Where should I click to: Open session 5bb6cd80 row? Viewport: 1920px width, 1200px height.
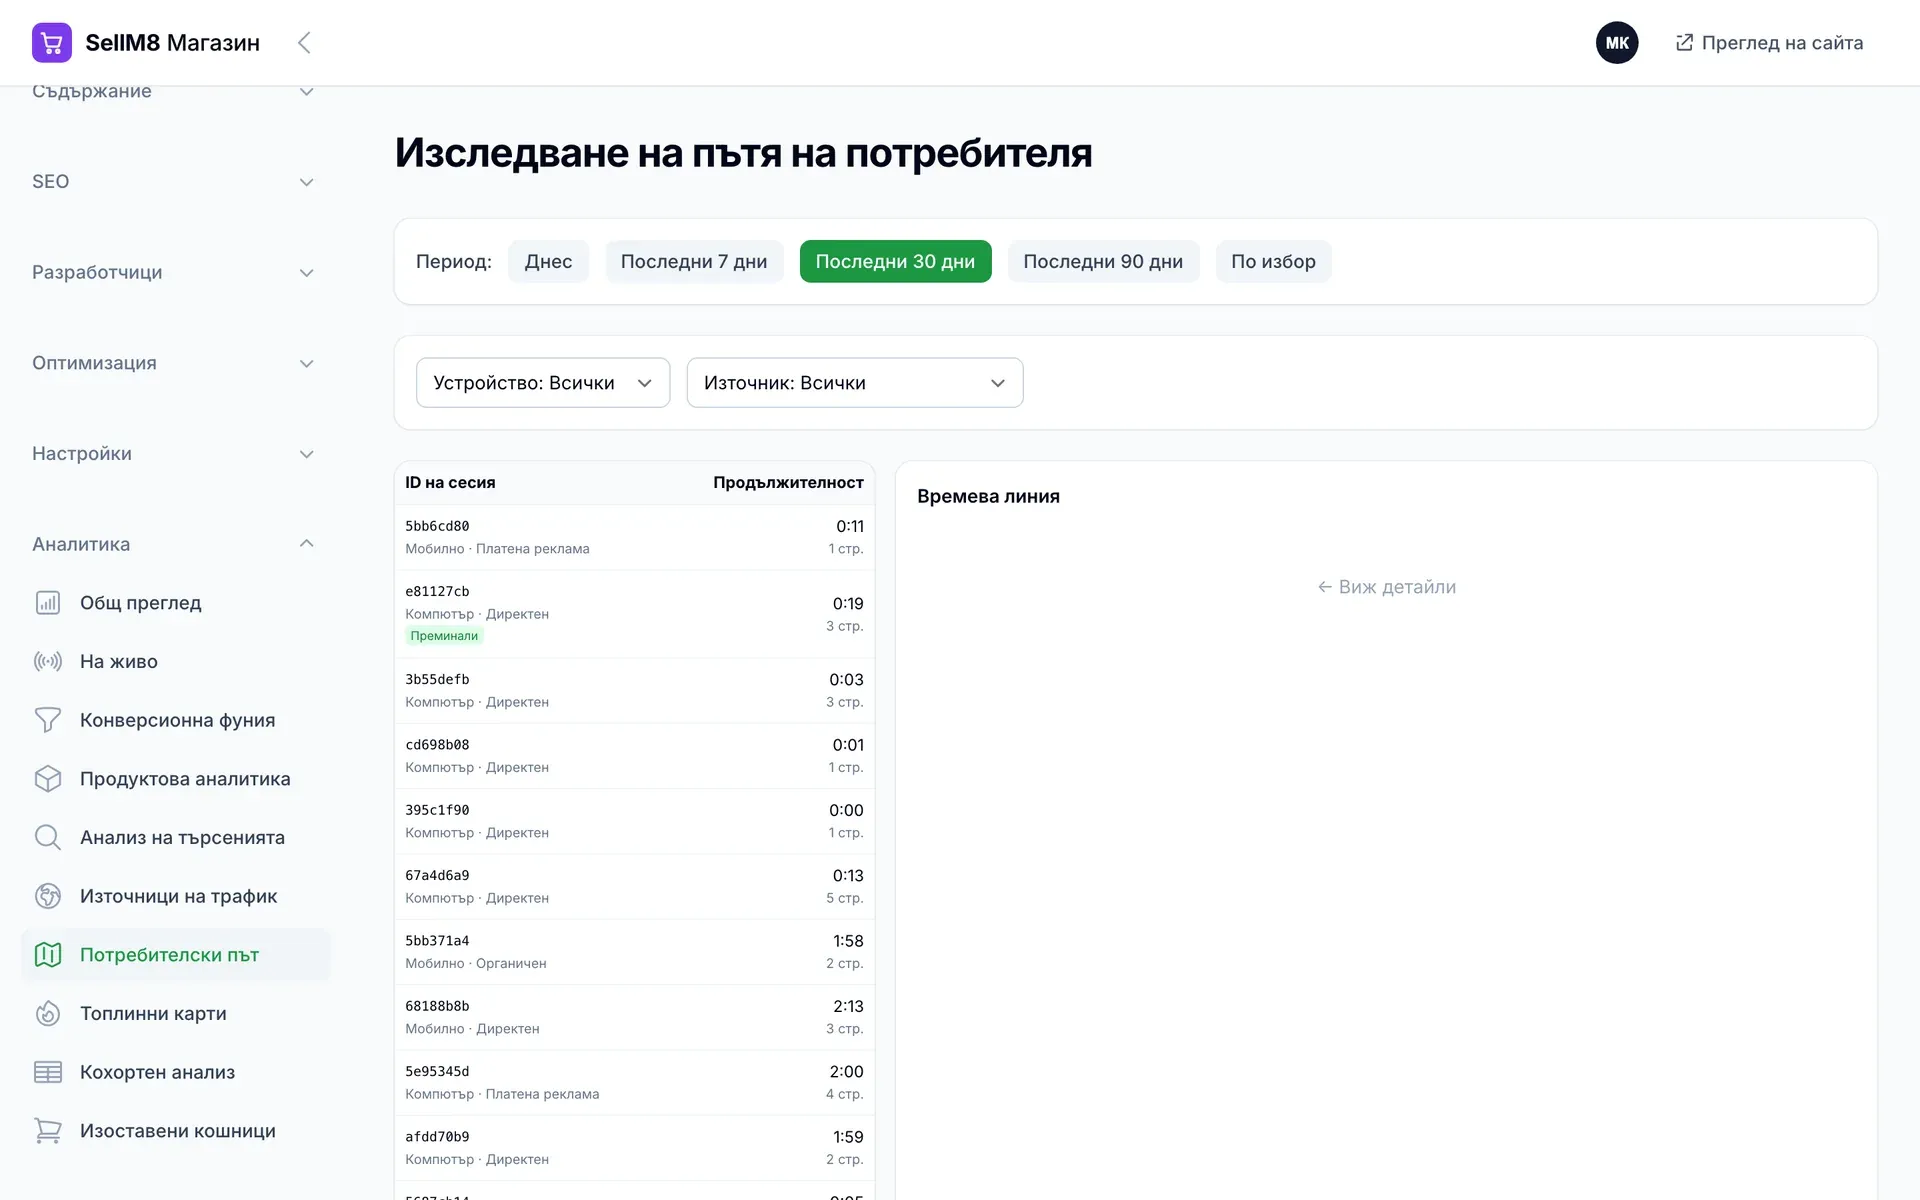point(634,537)
